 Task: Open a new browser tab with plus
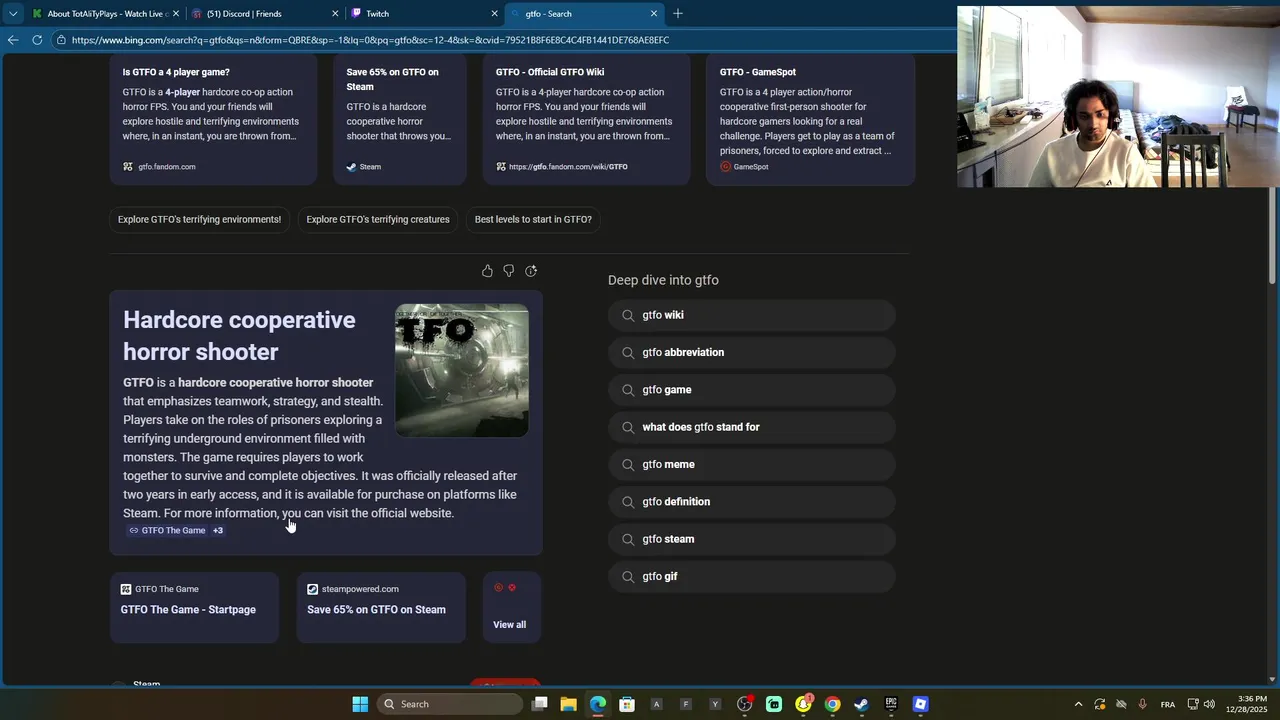(678, 13)
